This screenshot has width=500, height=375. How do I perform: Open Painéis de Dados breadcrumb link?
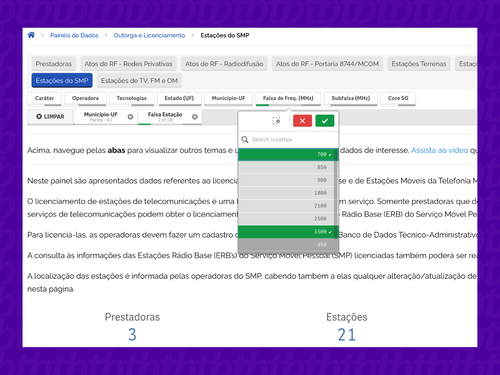pos(74,35)
